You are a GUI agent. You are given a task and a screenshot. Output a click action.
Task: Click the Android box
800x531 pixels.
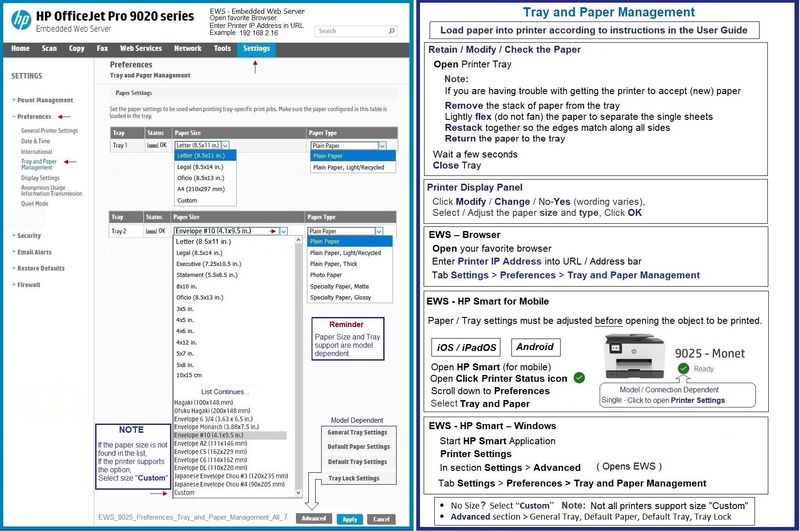click(x=535, y=347)
